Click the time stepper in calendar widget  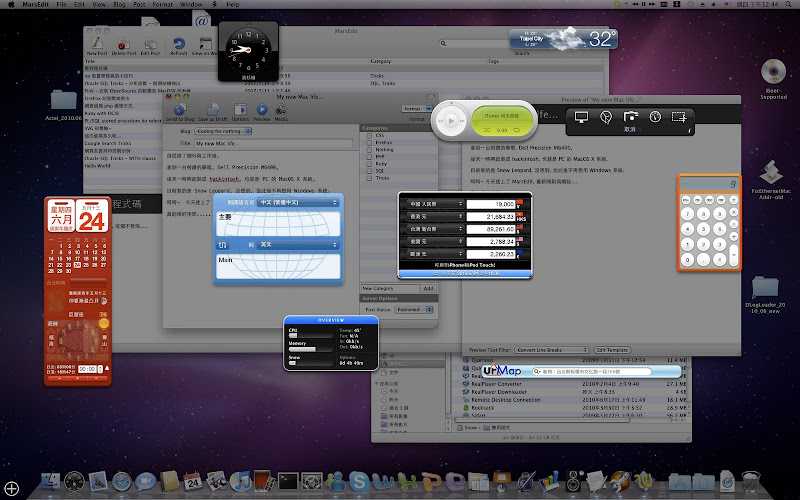[101, 369]
